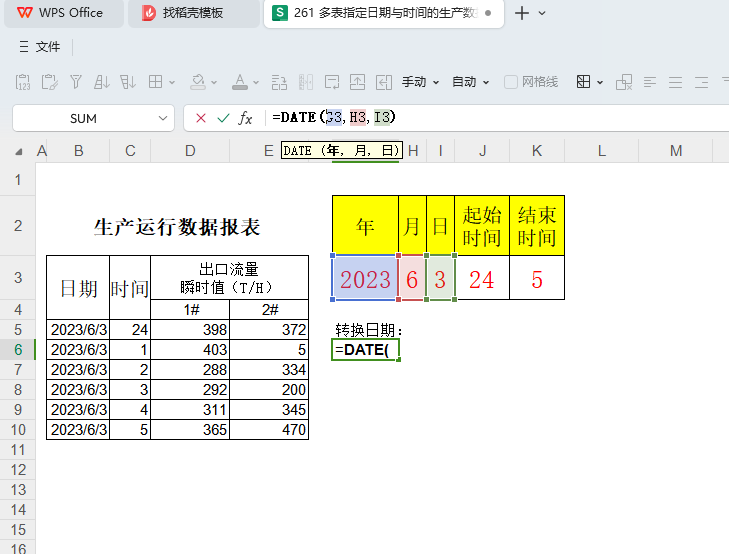
Task: Click the day cell showing 3
Action: pos(440,278)
